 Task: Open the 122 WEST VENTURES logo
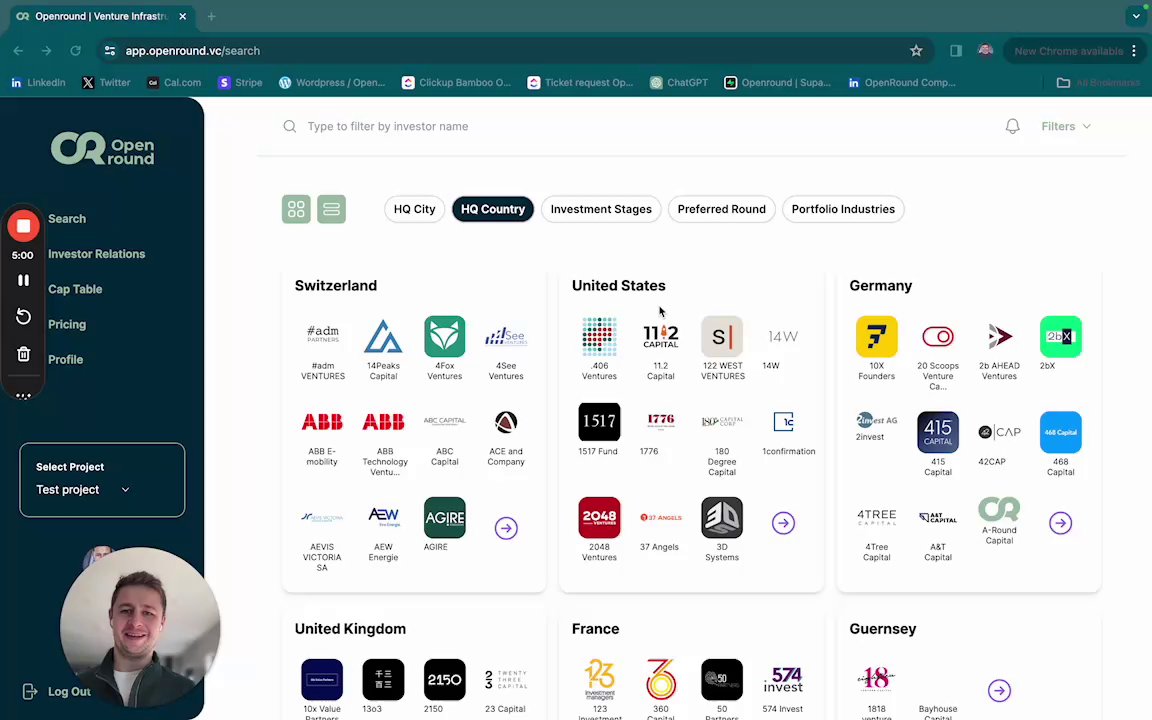tap(722, 336)
